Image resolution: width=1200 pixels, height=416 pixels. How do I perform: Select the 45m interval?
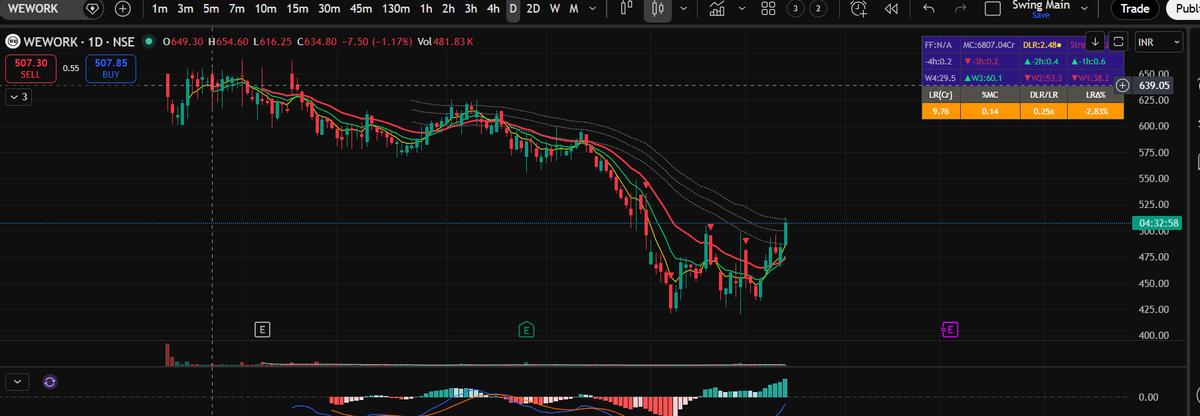[359, 9]
